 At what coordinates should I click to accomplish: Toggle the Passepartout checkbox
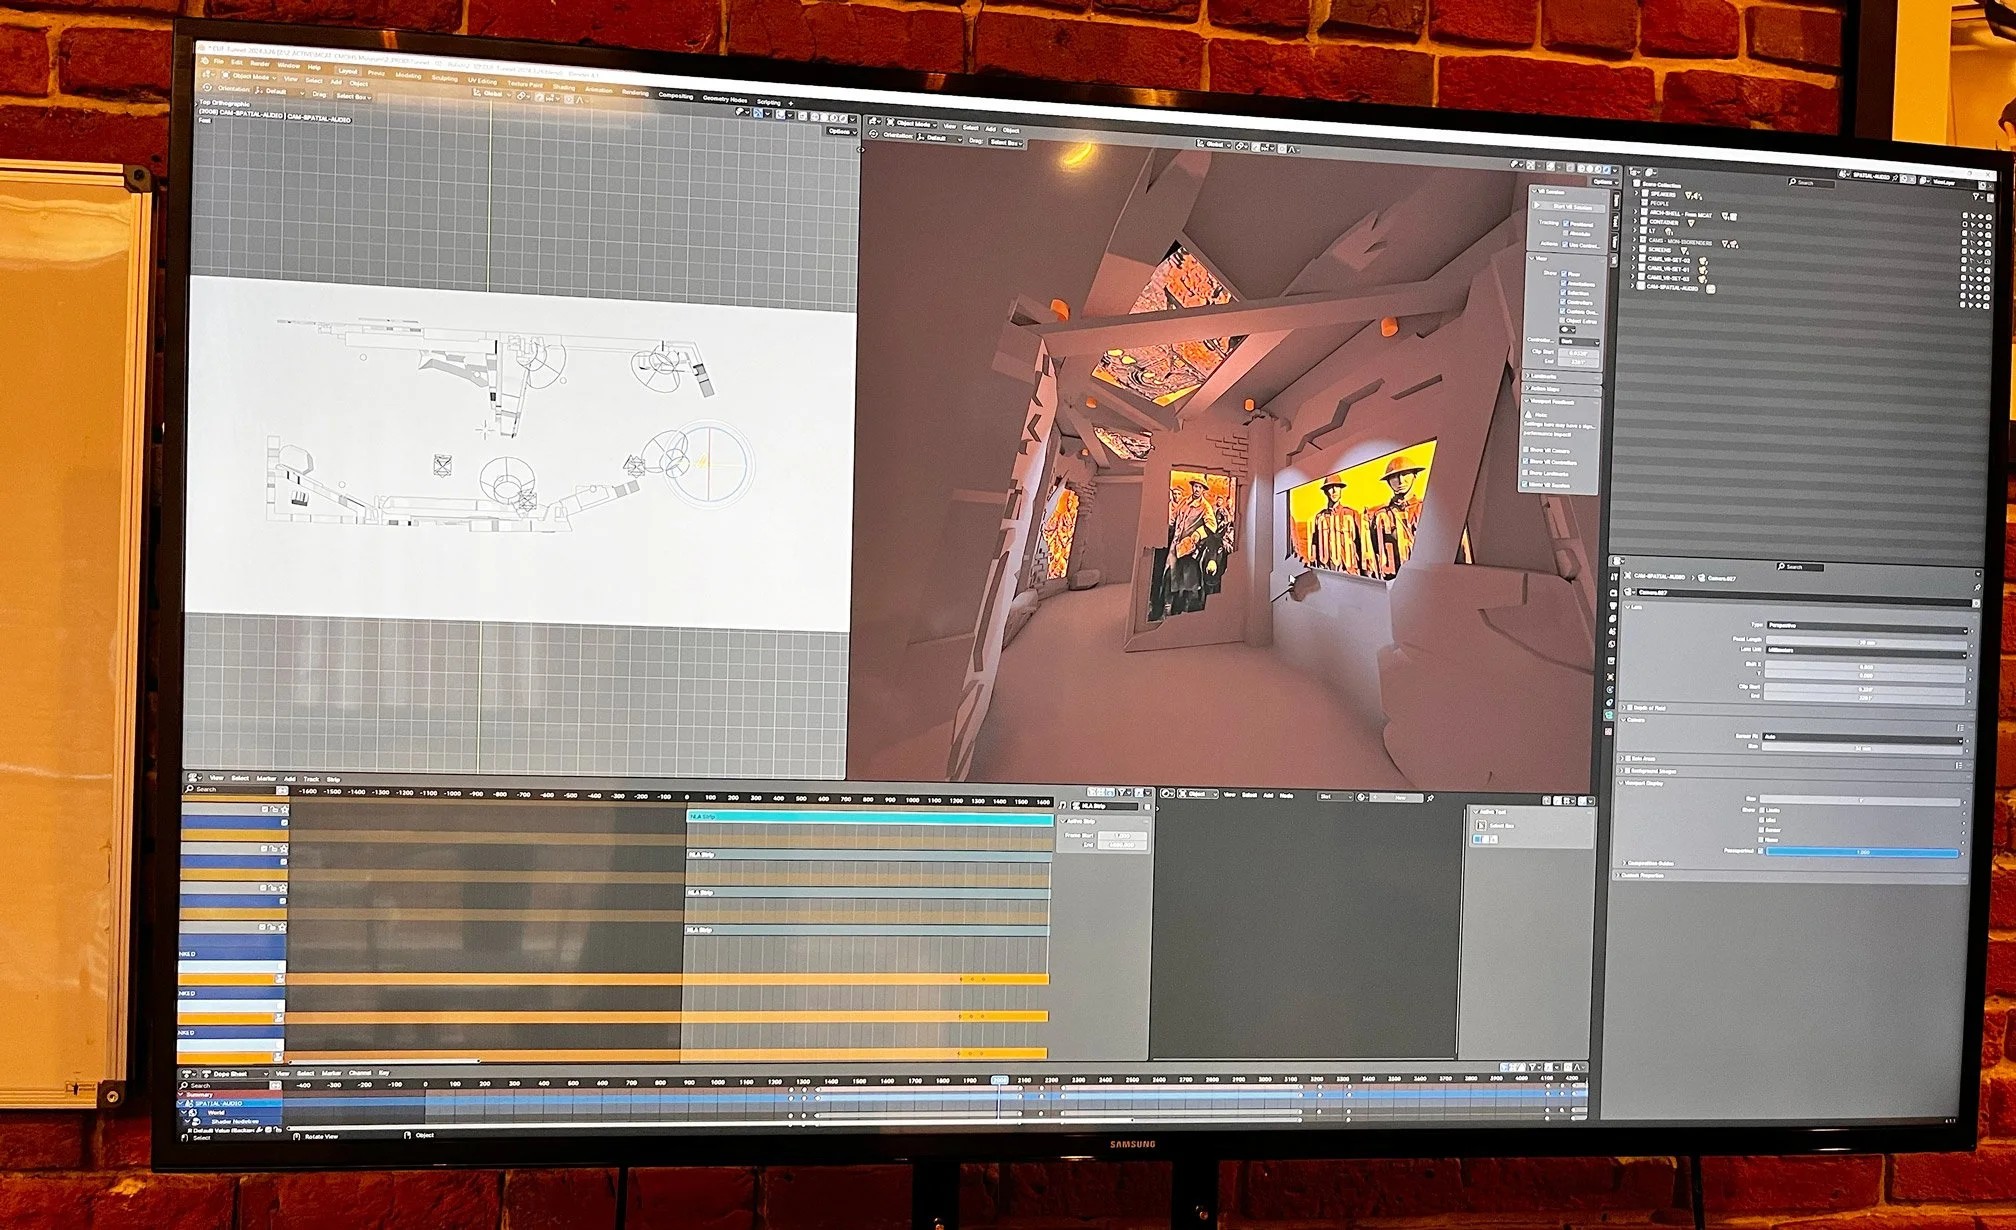[1760, 851]
